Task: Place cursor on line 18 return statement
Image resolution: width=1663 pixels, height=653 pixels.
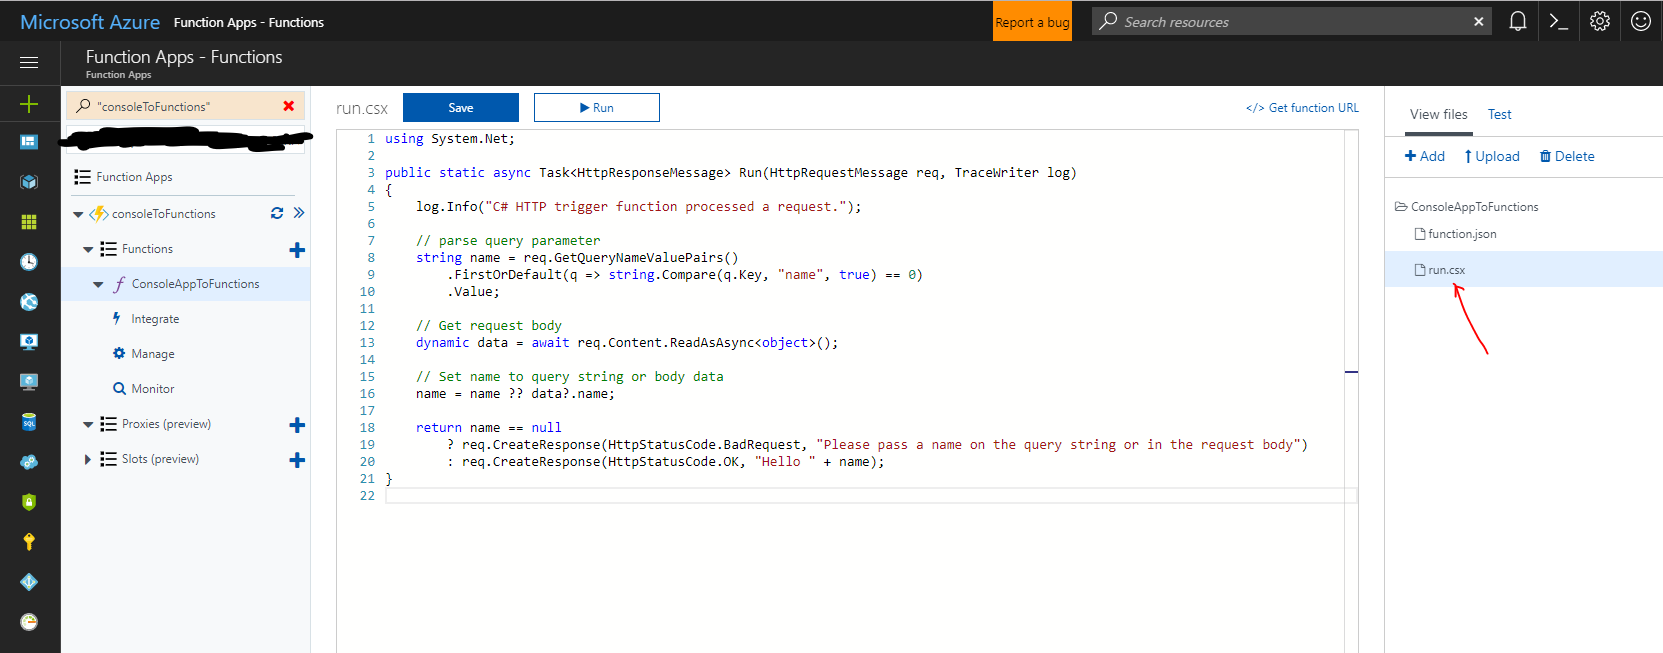Action: [x=489, y=428]
